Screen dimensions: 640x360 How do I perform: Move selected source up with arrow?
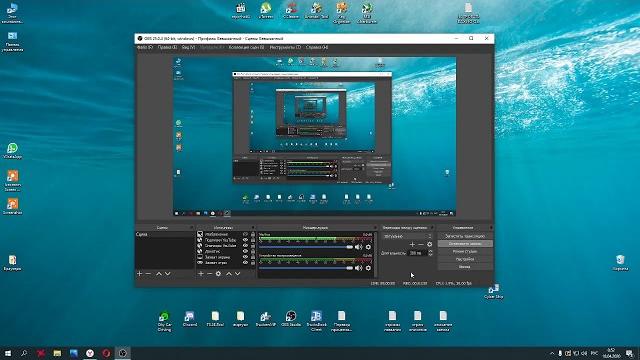tap(229, 273)
